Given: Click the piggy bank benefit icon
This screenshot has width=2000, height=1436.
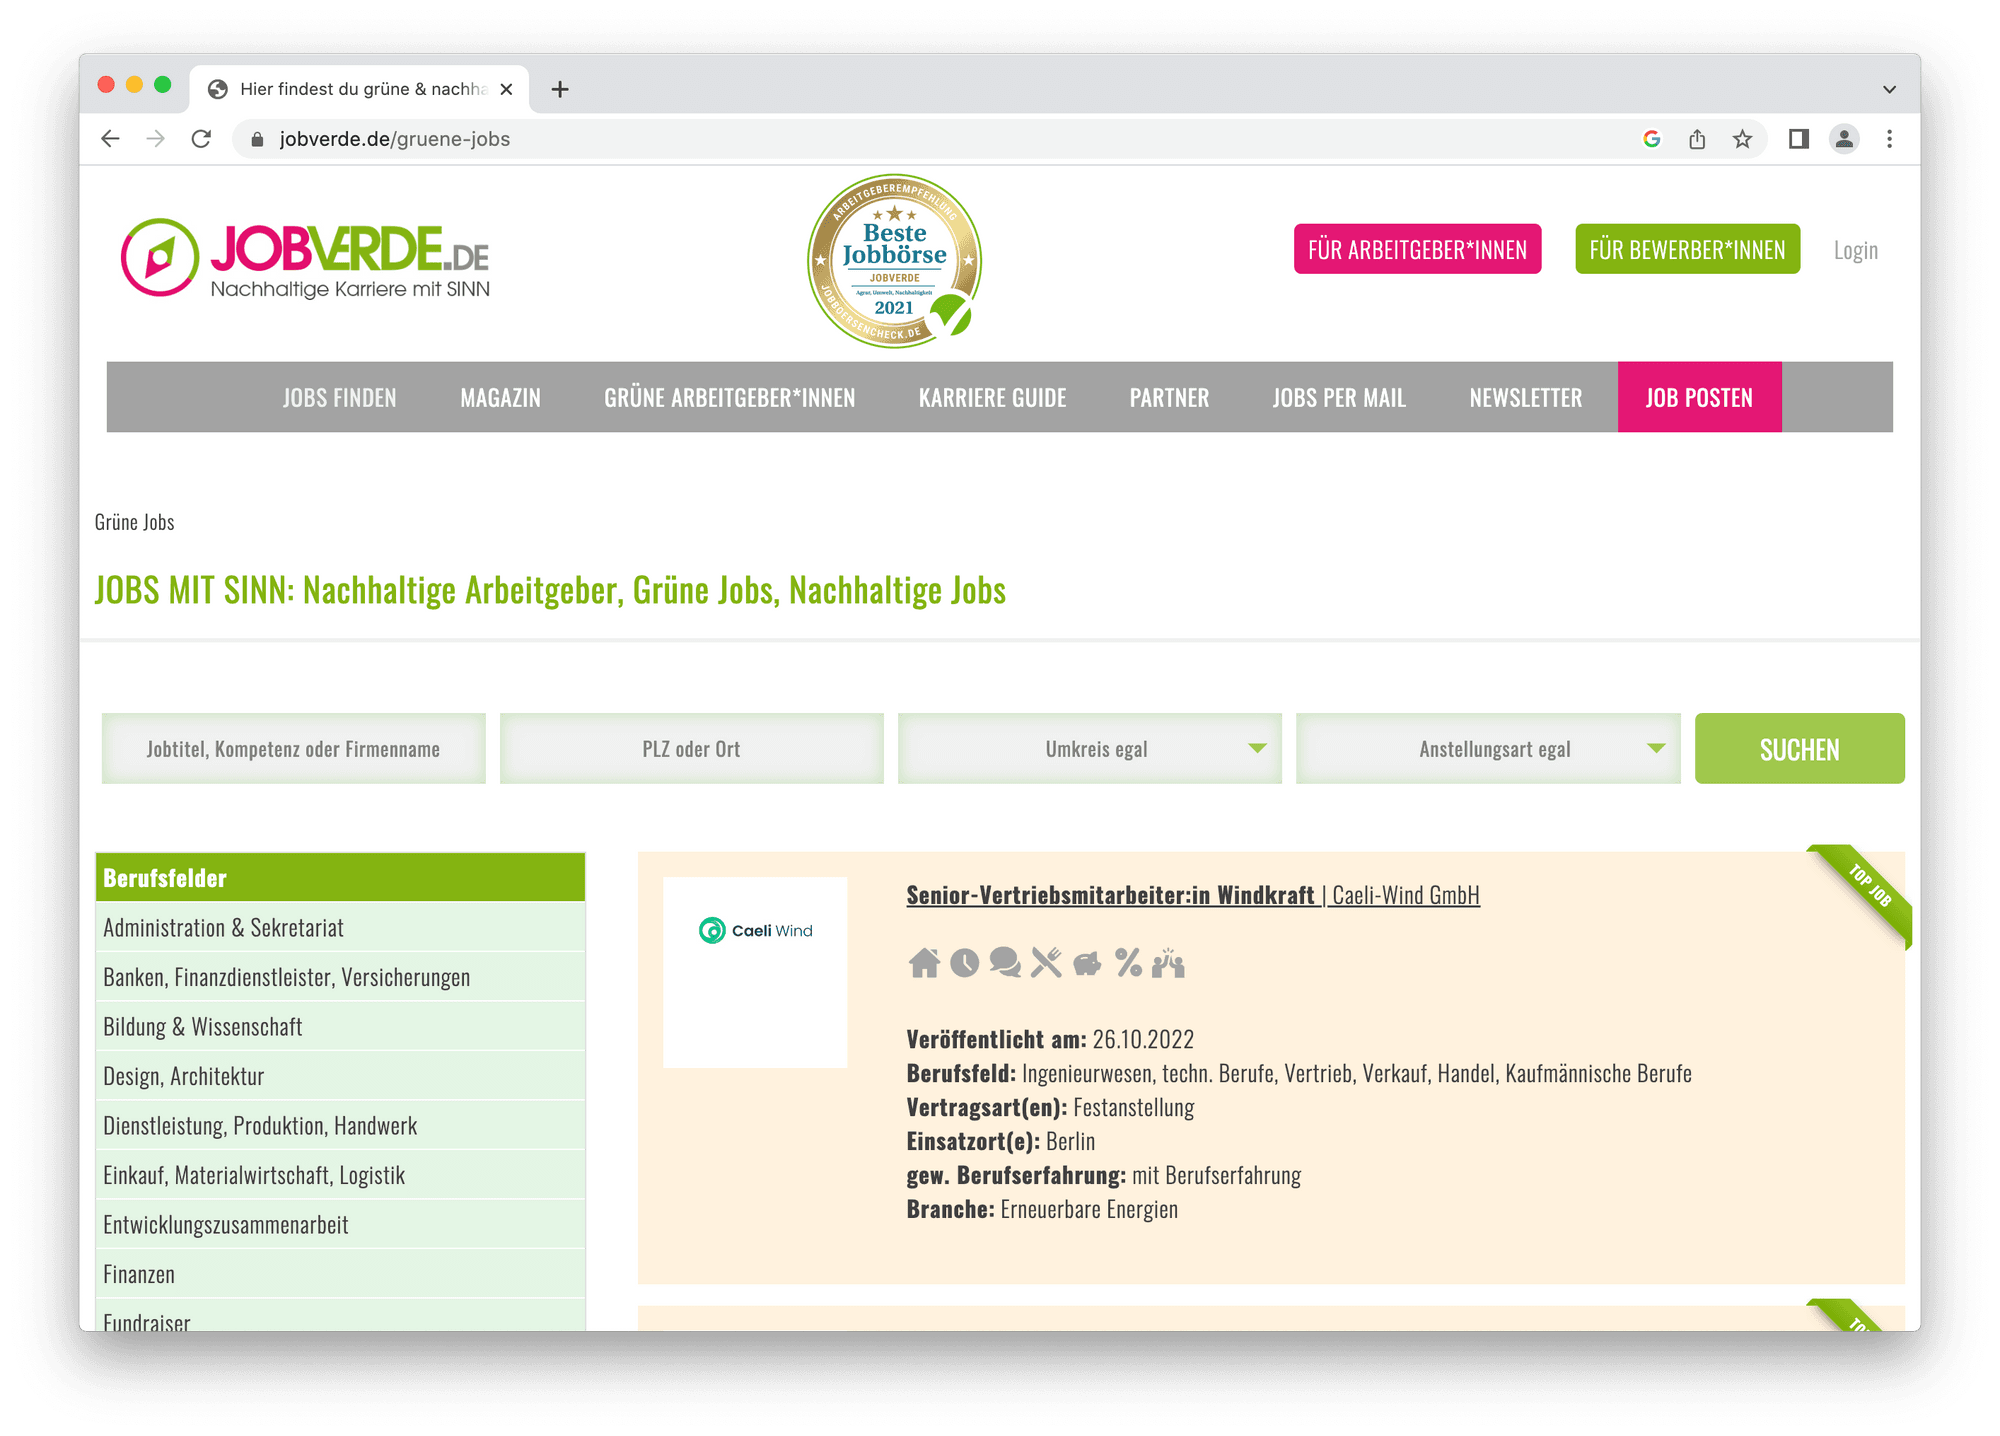Looking at the screenshot, I should pos(1087,964).
